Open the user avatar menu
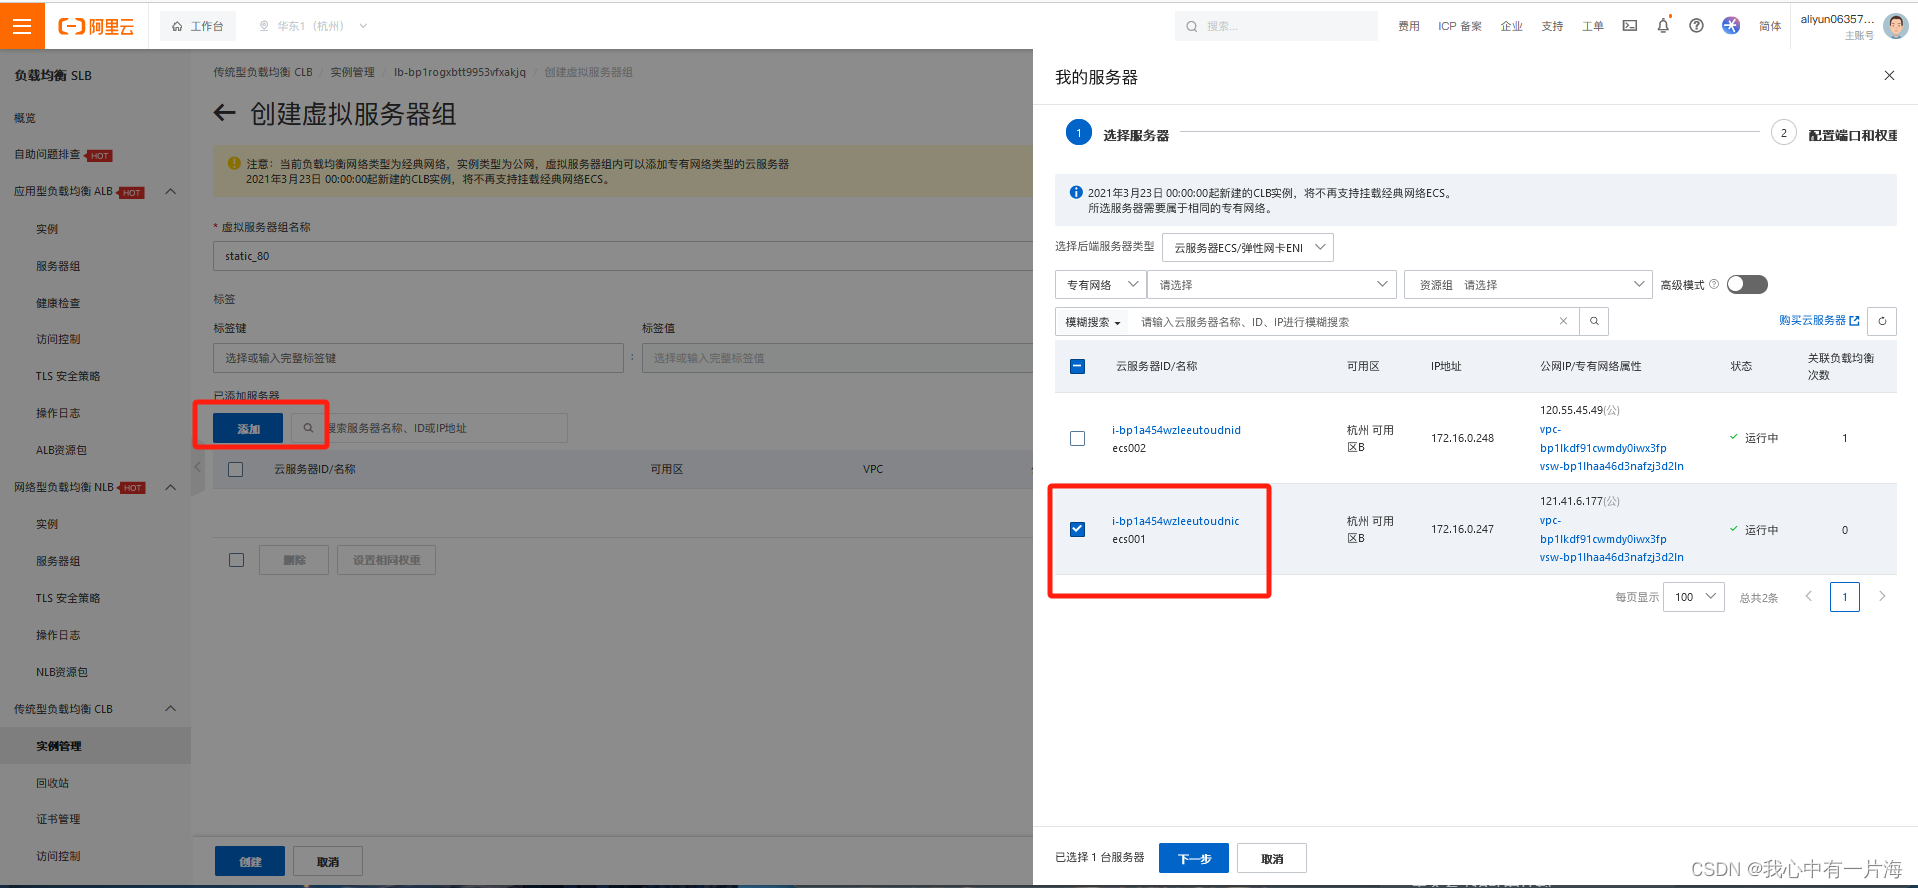Image resolution: width=1918 pixels, height=888 pixels. [x=1895, y=26]
